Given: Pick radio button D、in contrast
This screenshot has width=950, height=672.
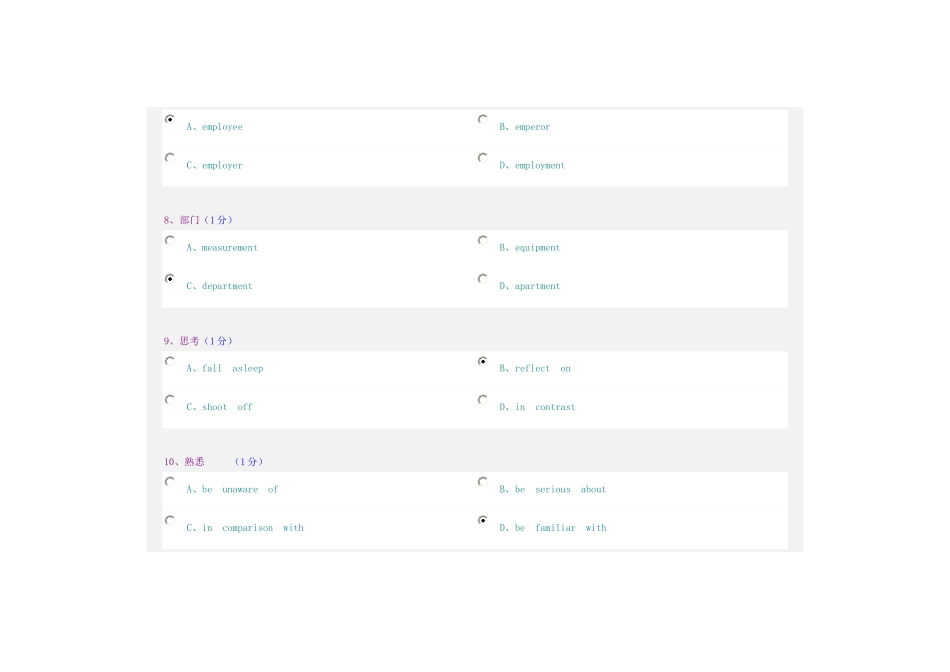Looking at the screenshot, I should [x=483, y=400].
